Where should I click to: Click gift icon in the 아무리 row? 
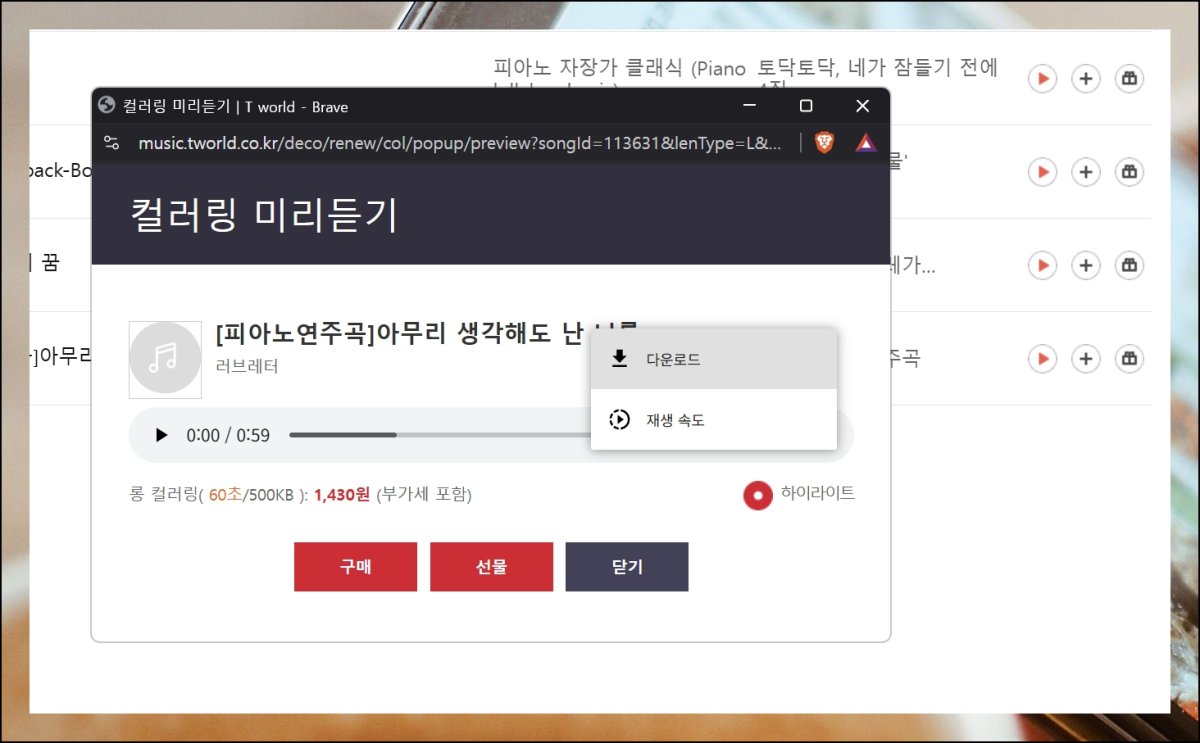[x=1129, y=358]
